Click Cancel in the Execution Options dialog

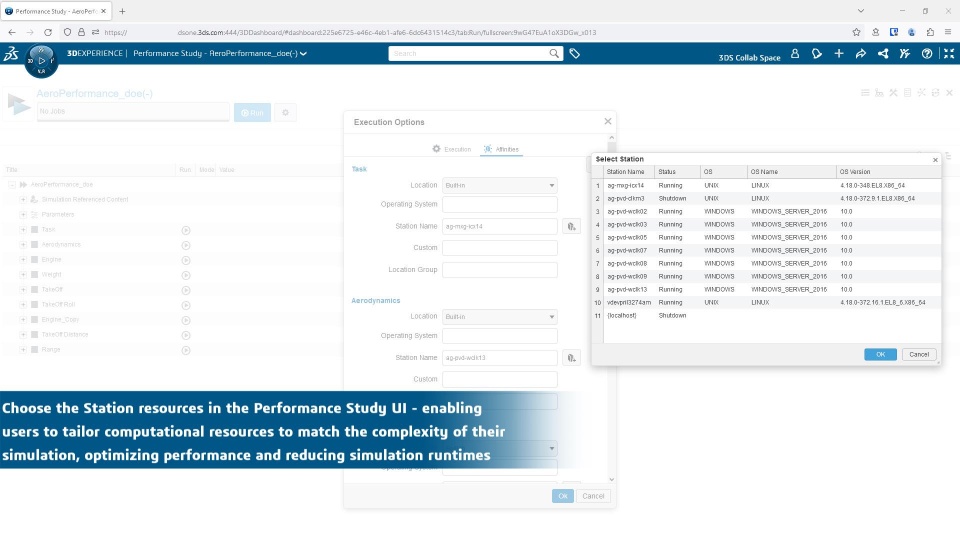click(593, 496)
